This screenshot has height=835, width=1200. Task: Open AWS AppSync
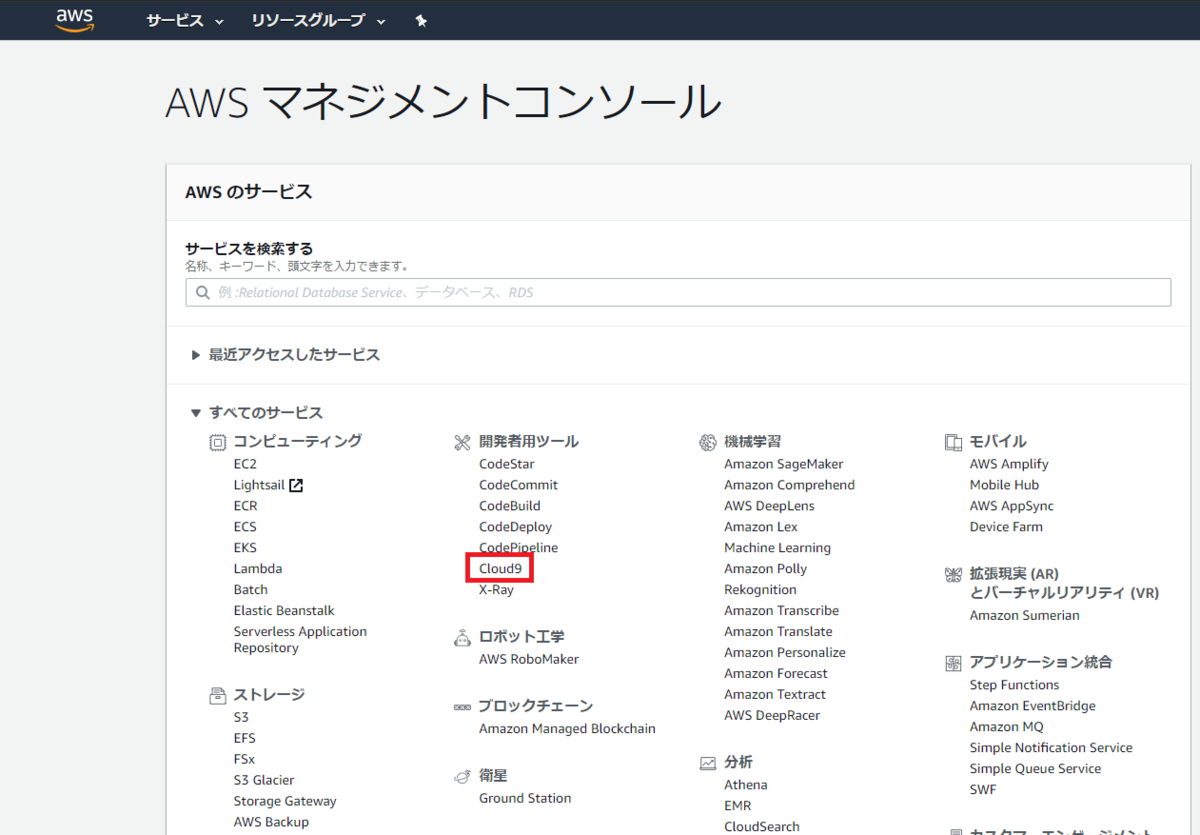tap(1011, 506)
